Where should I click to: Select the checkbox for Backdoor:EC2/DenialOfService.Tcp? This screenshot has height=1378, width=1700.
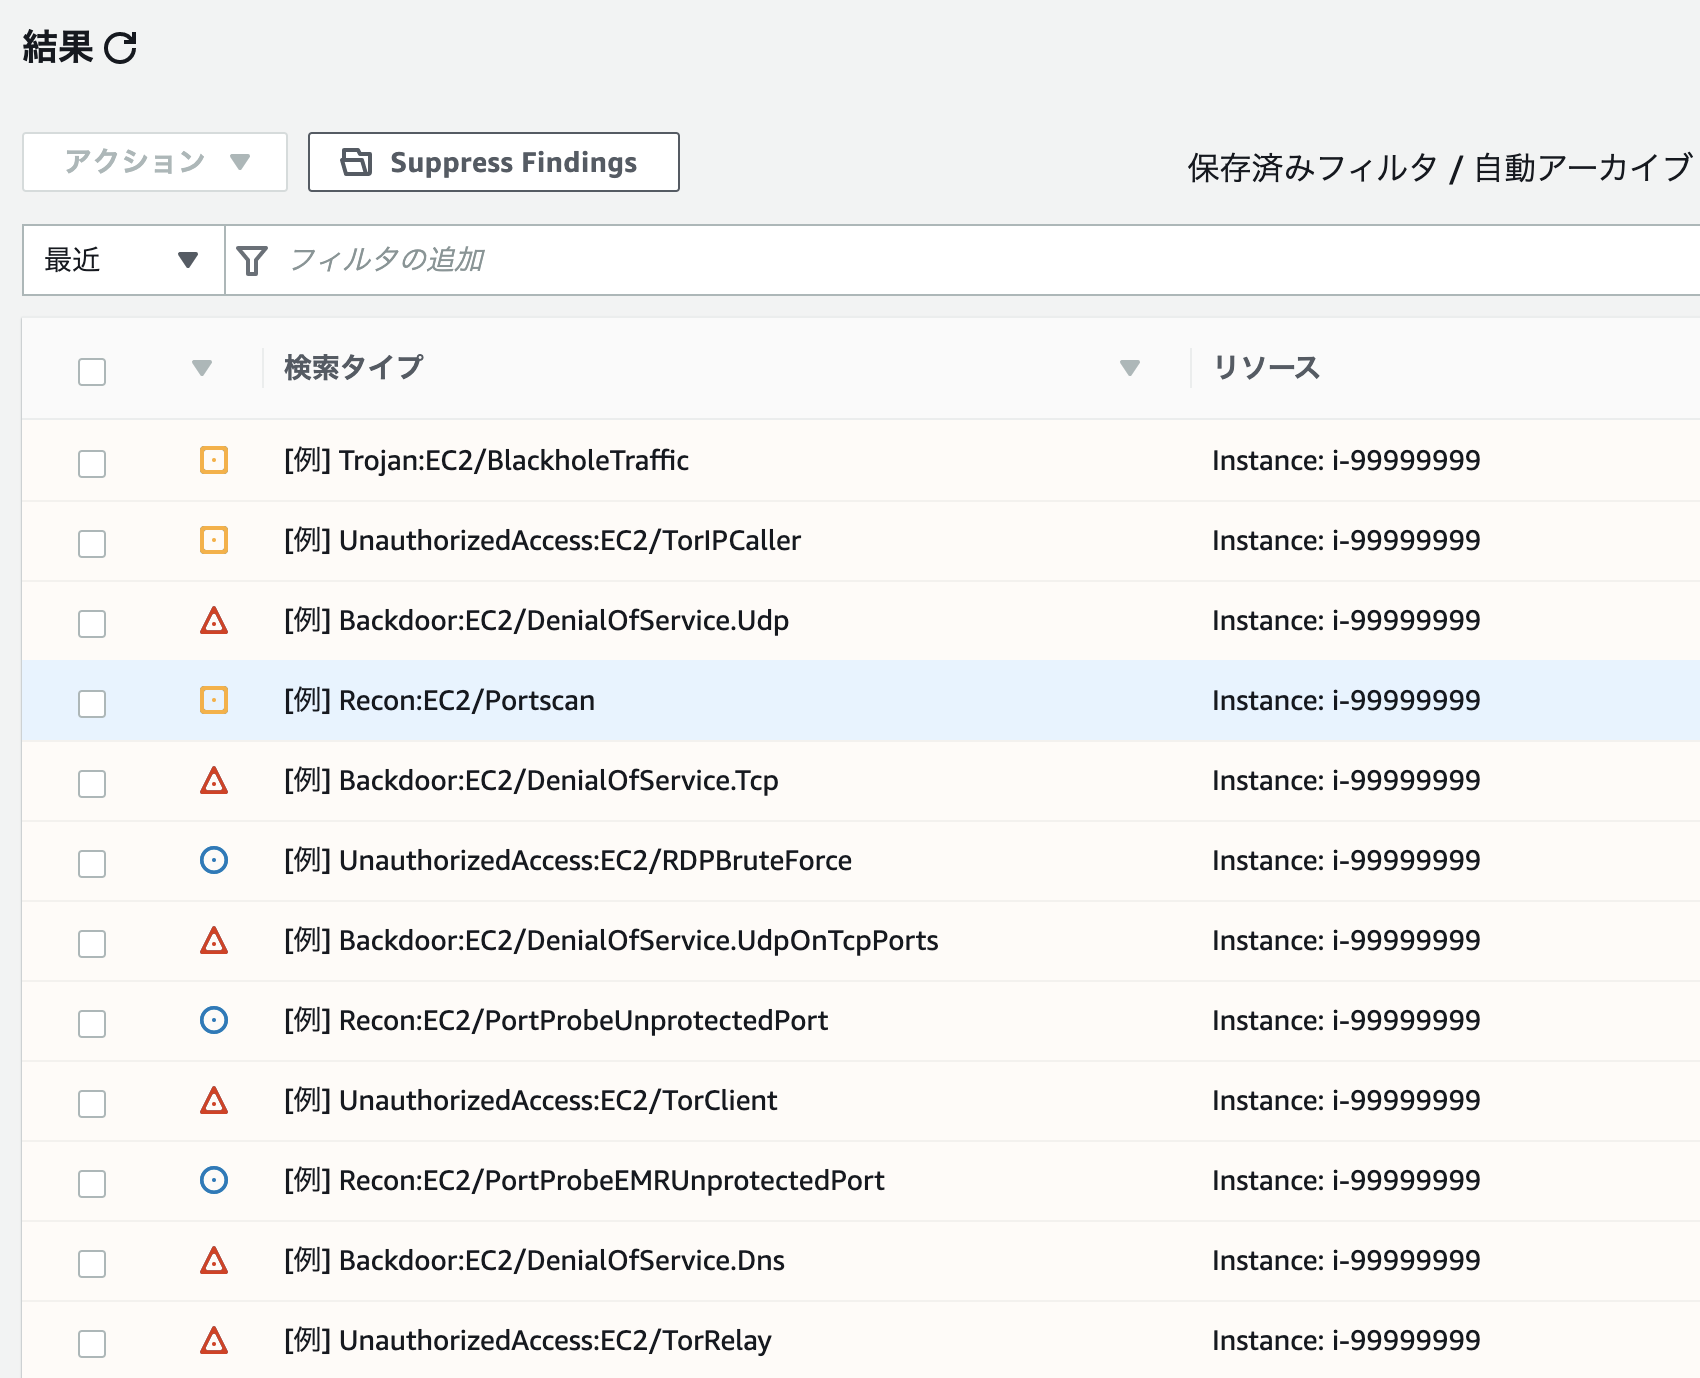[x=92, y=784]
